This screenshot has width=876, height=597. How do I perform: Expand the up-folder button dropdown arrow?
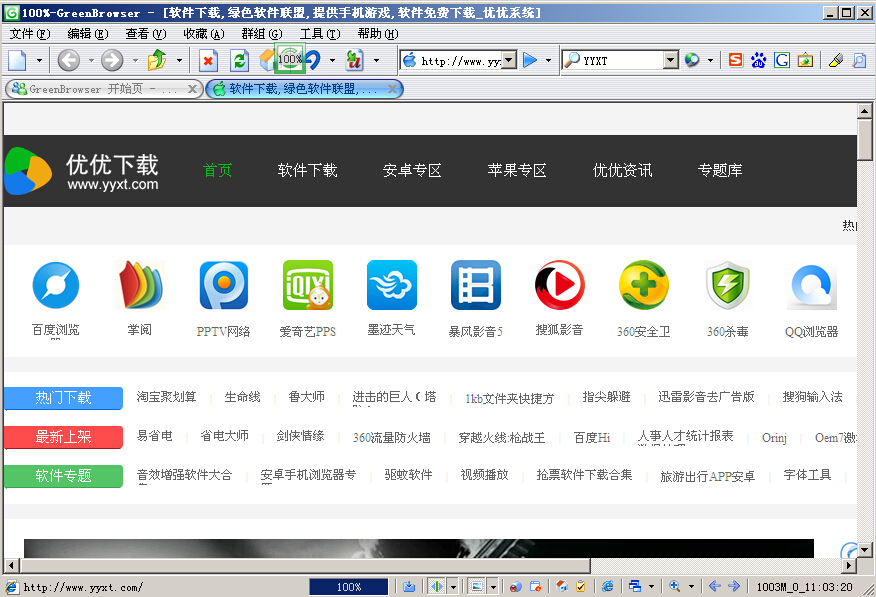click(179, 60)
